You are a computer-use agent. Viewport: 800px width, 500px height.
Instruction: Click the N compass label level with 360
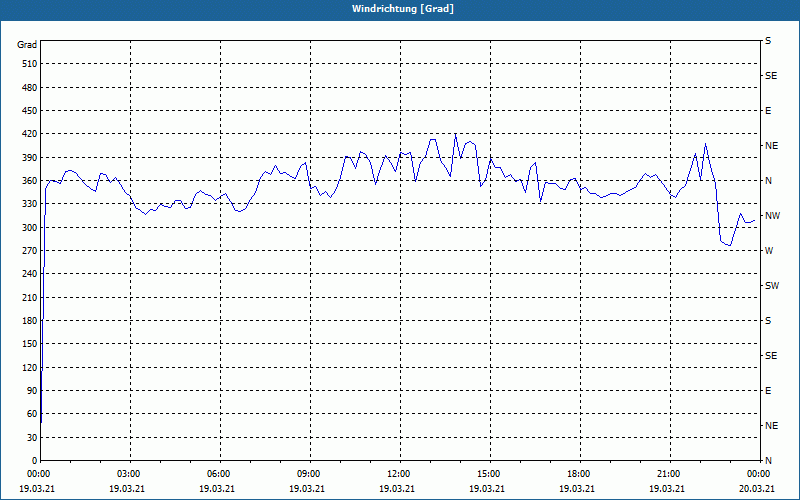(768, 181)
